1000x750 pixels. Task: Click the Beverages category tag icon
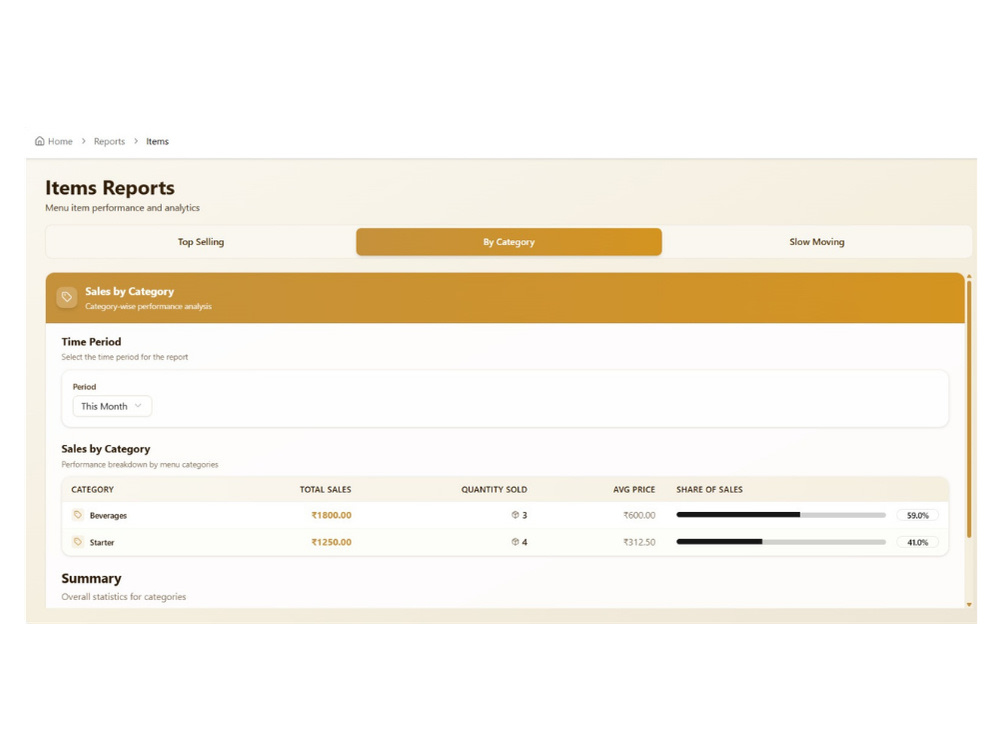(78, 515)
